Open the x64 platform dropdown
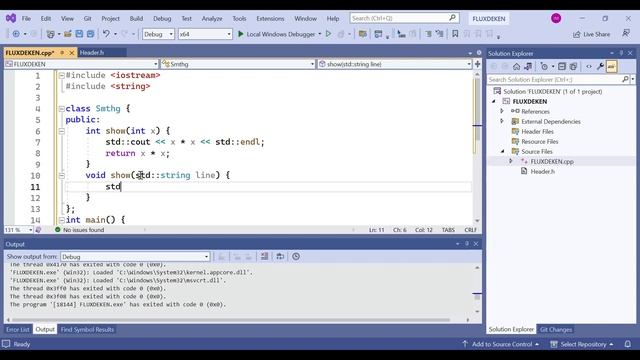The image size is (640, 360). tap(205, 34)
